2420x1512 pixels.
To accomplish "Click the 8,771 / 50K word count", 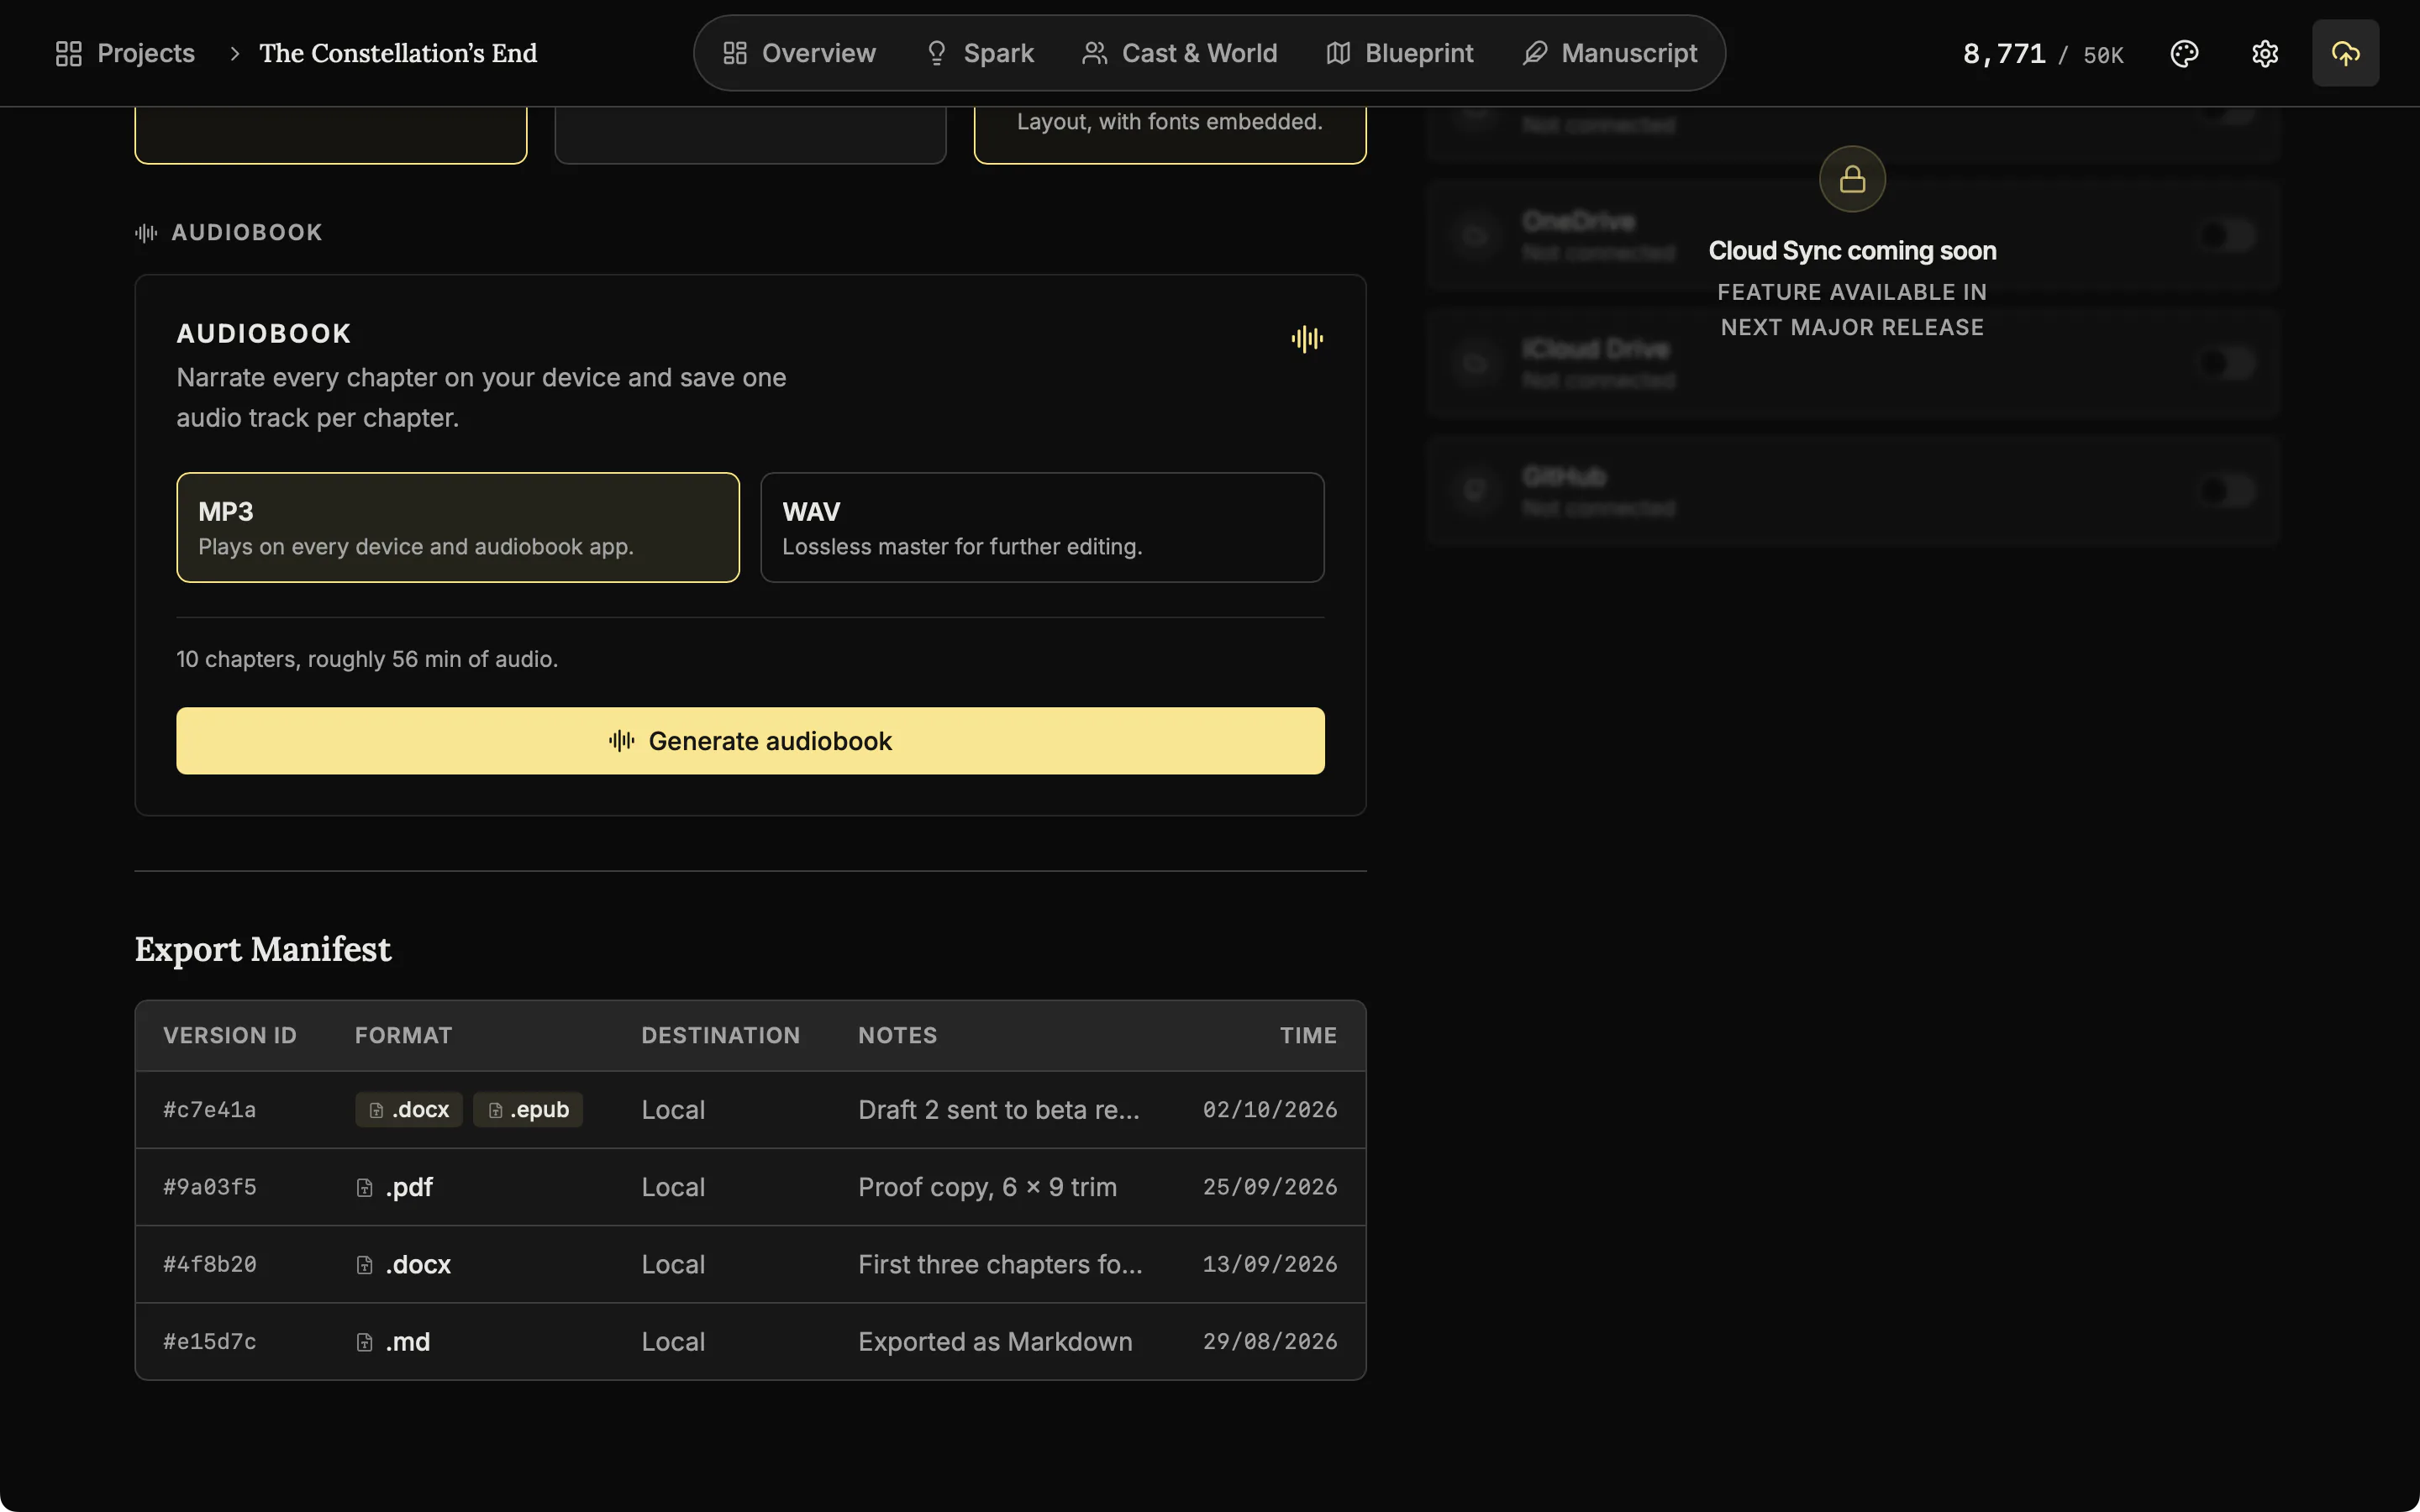I will tap(2043, 54).
